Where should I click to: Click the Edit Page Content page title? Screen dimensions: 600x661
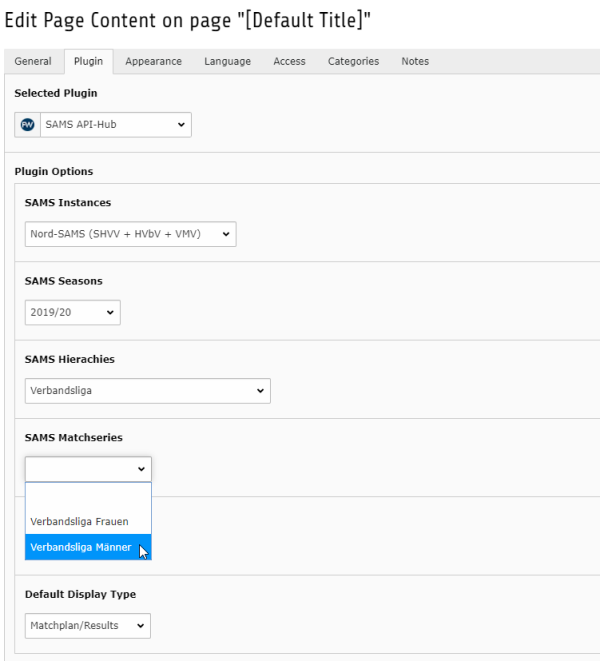tap(188, 20)
